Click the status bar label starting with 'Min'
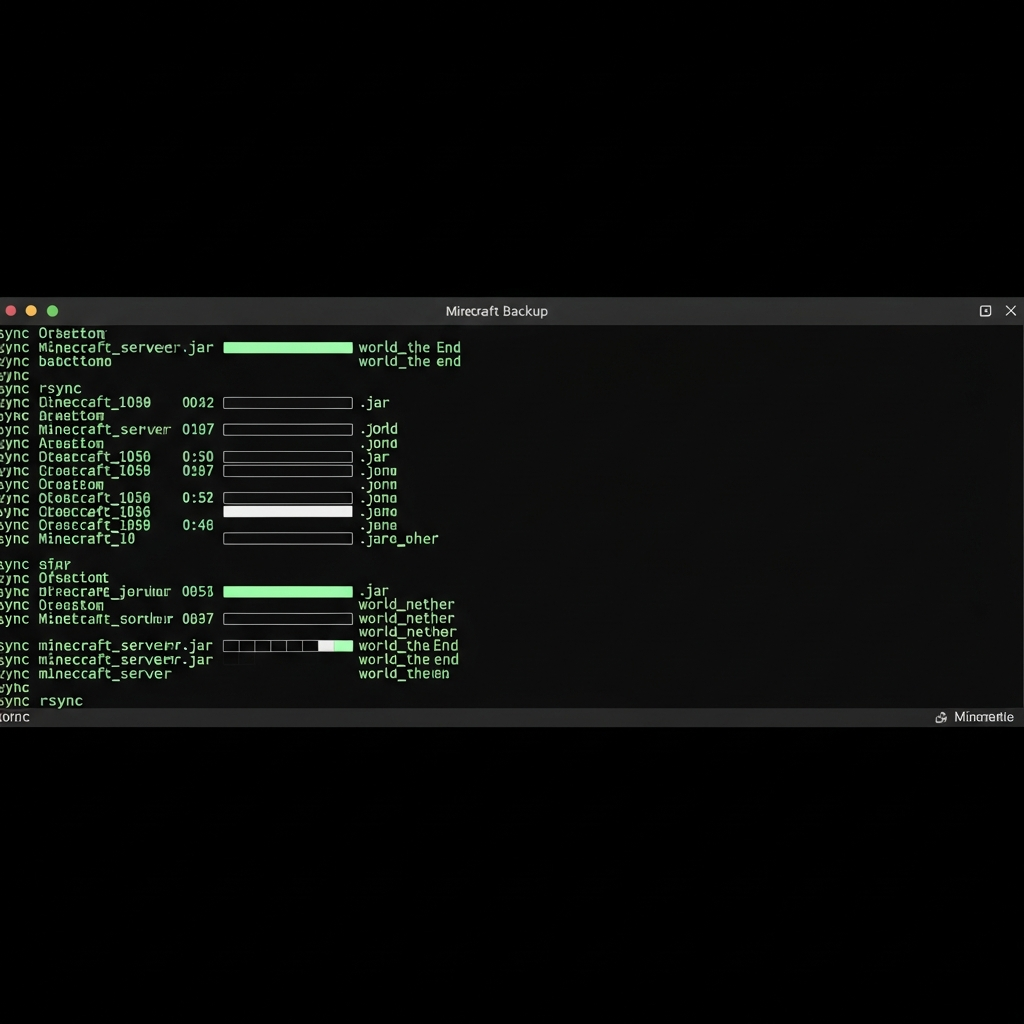Image resolution: width=1024 pixels, height=1024 pixels. pyautogui.click(x=984, y=717)
